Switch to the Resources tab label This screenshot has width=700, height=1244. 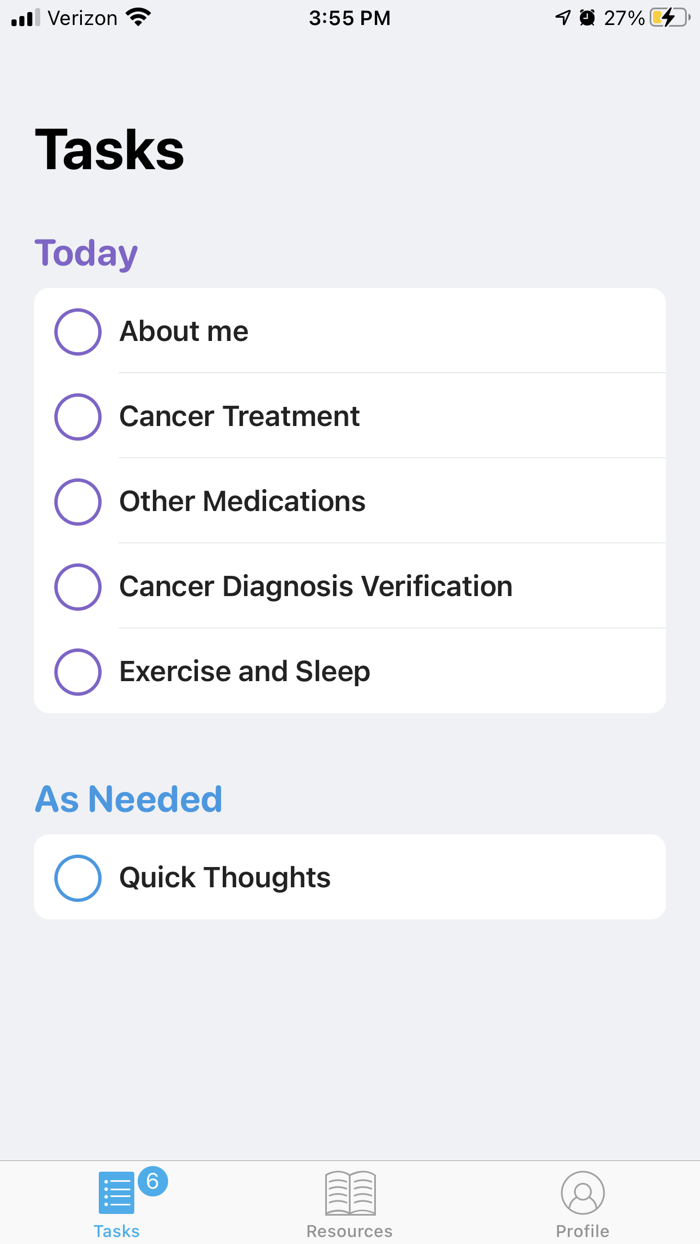[x=350, y=1231]
